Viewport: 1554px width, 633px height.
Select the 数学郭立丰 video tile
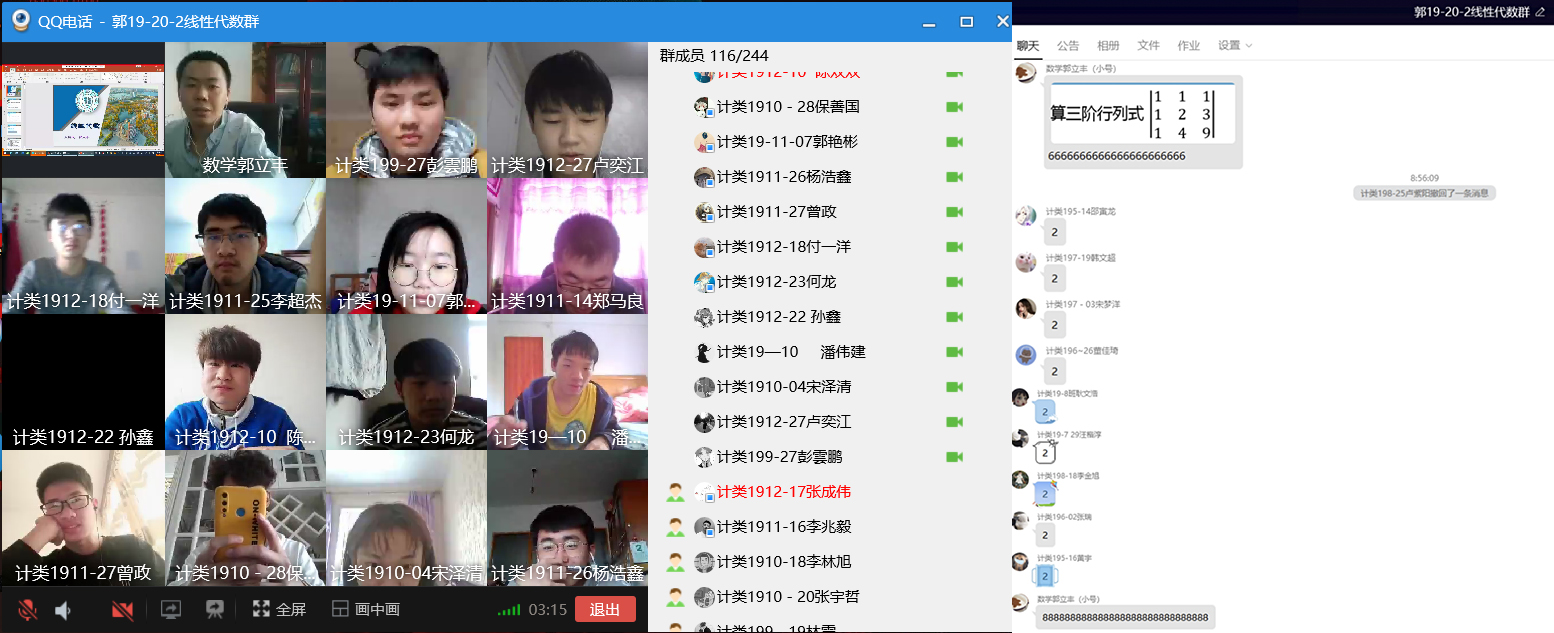[x=245, y=110]
